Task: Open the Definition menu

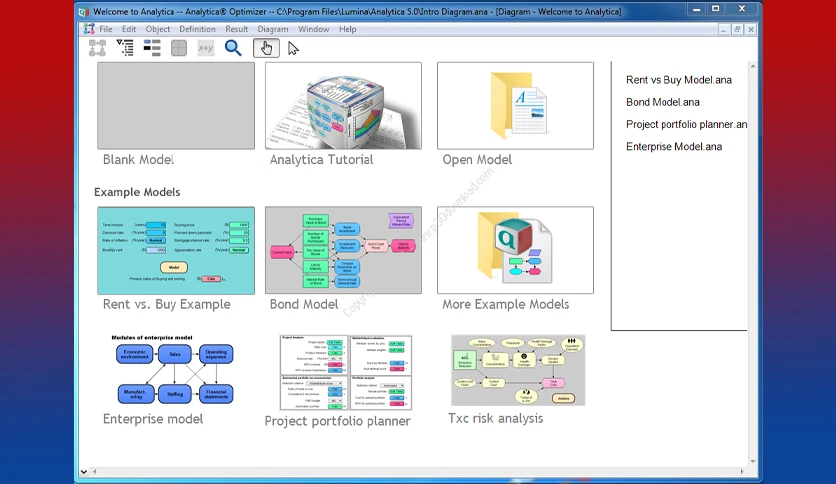Action: click(x=197, y=29)
